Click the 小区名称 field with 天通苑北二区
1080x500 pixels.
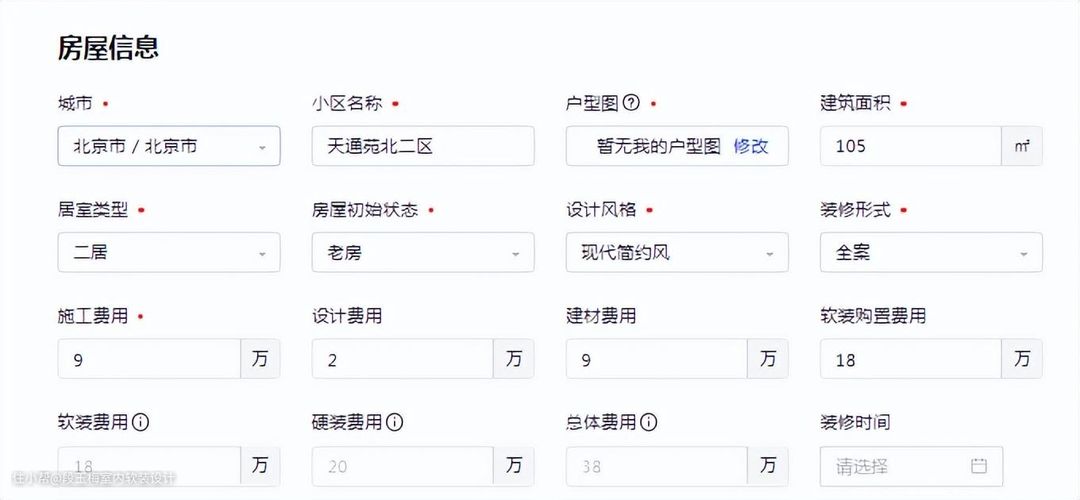pos(423,146)
